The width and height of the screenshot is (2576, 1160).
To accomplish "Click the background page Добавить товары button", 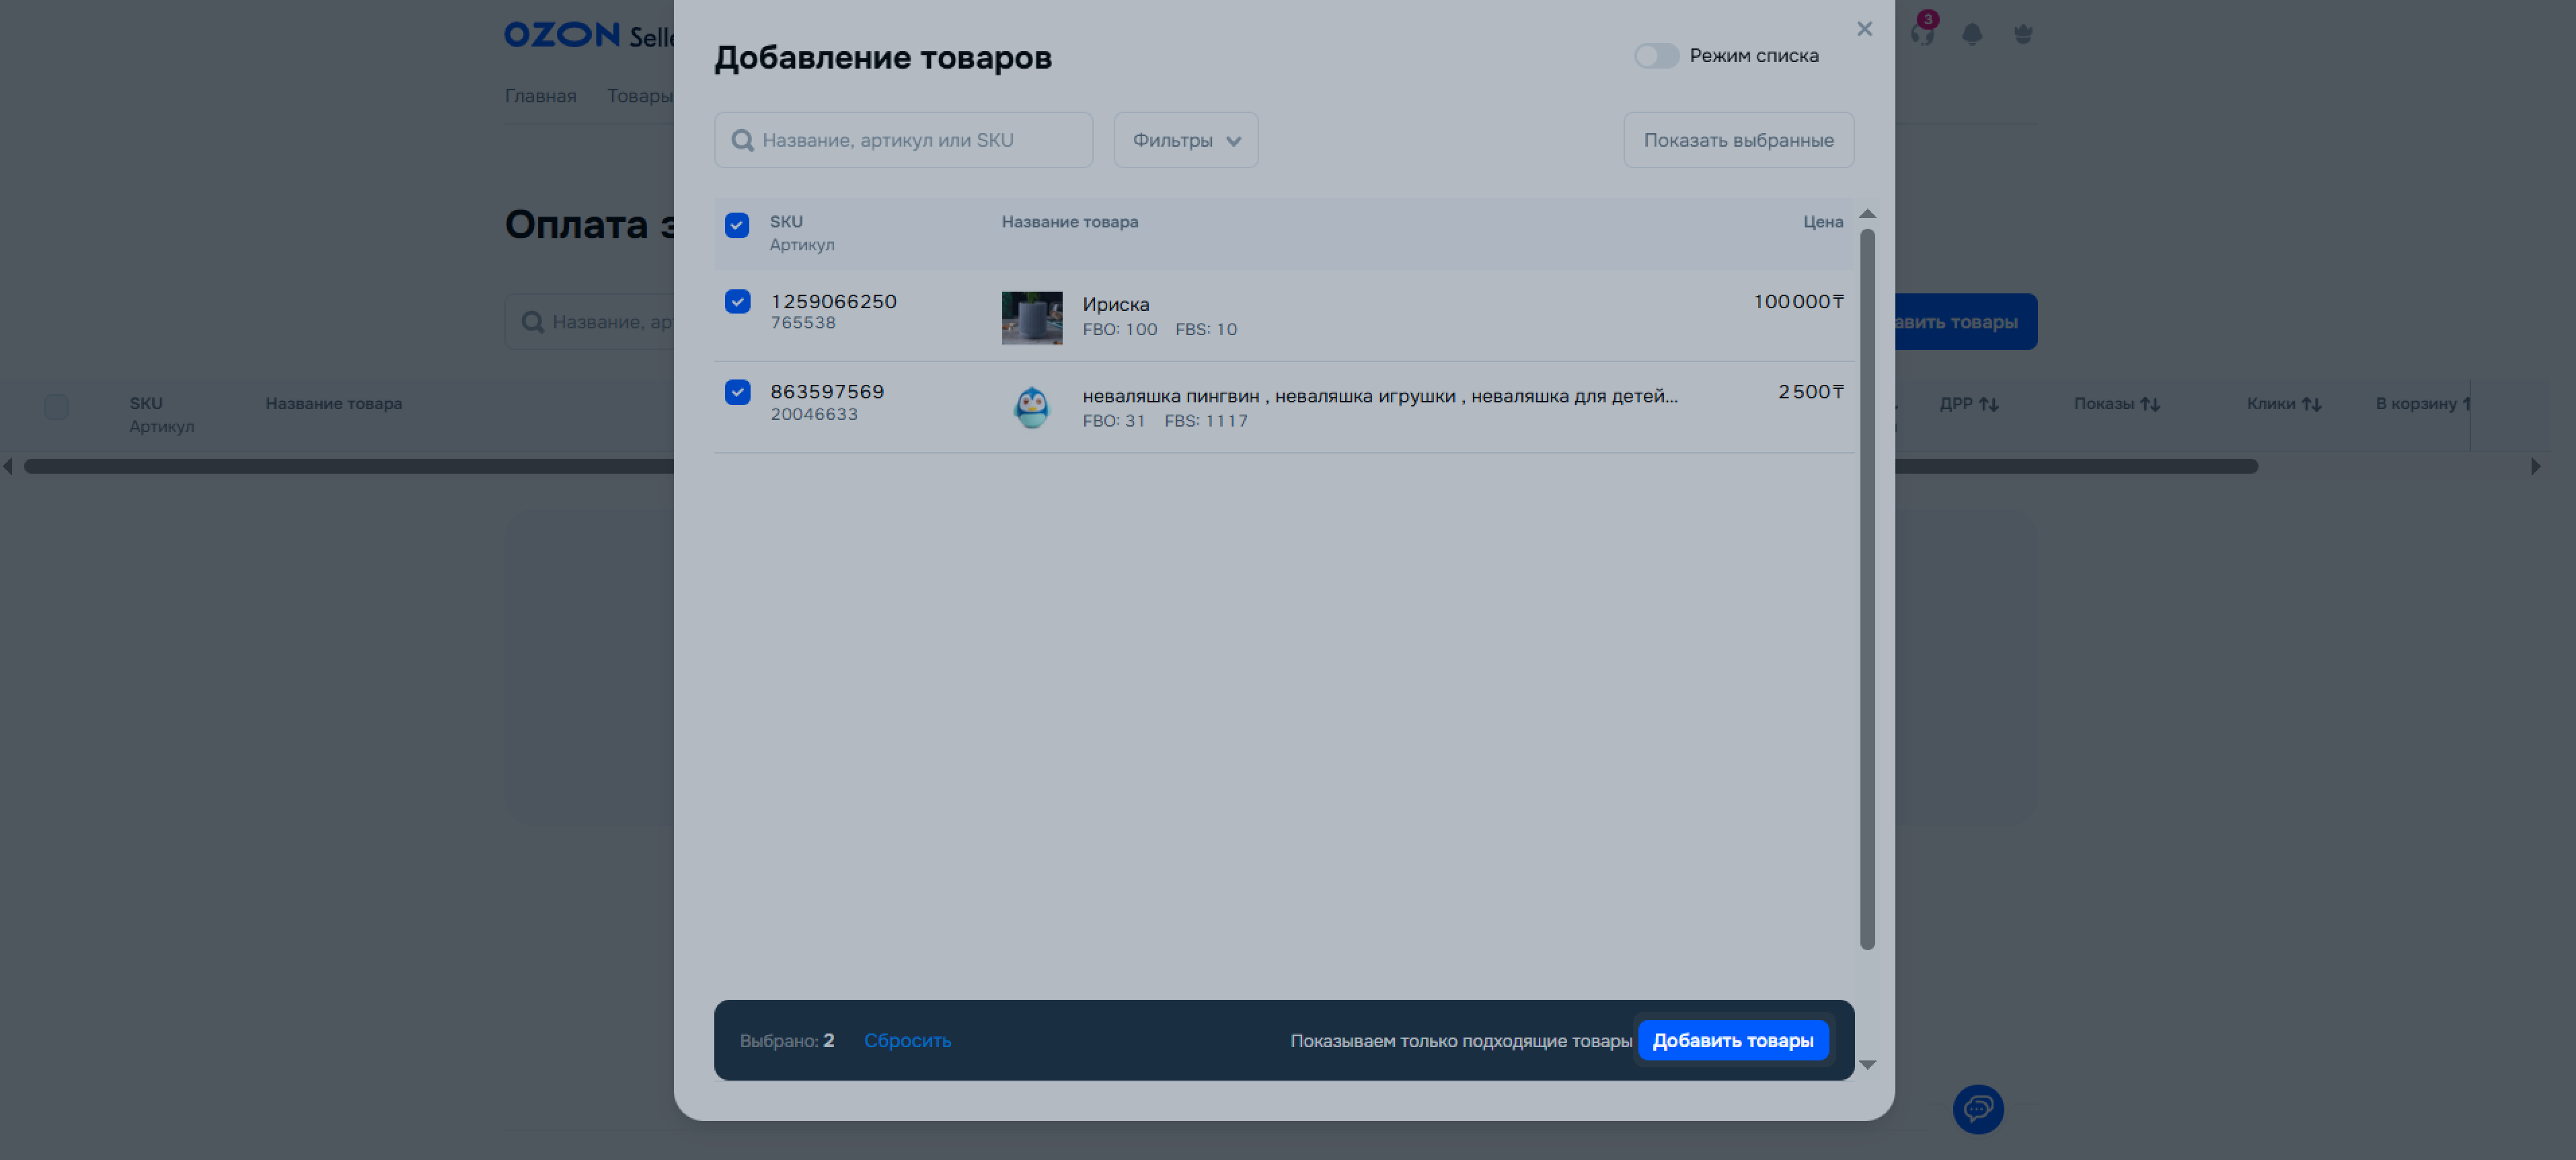I will coord(1966,322).
